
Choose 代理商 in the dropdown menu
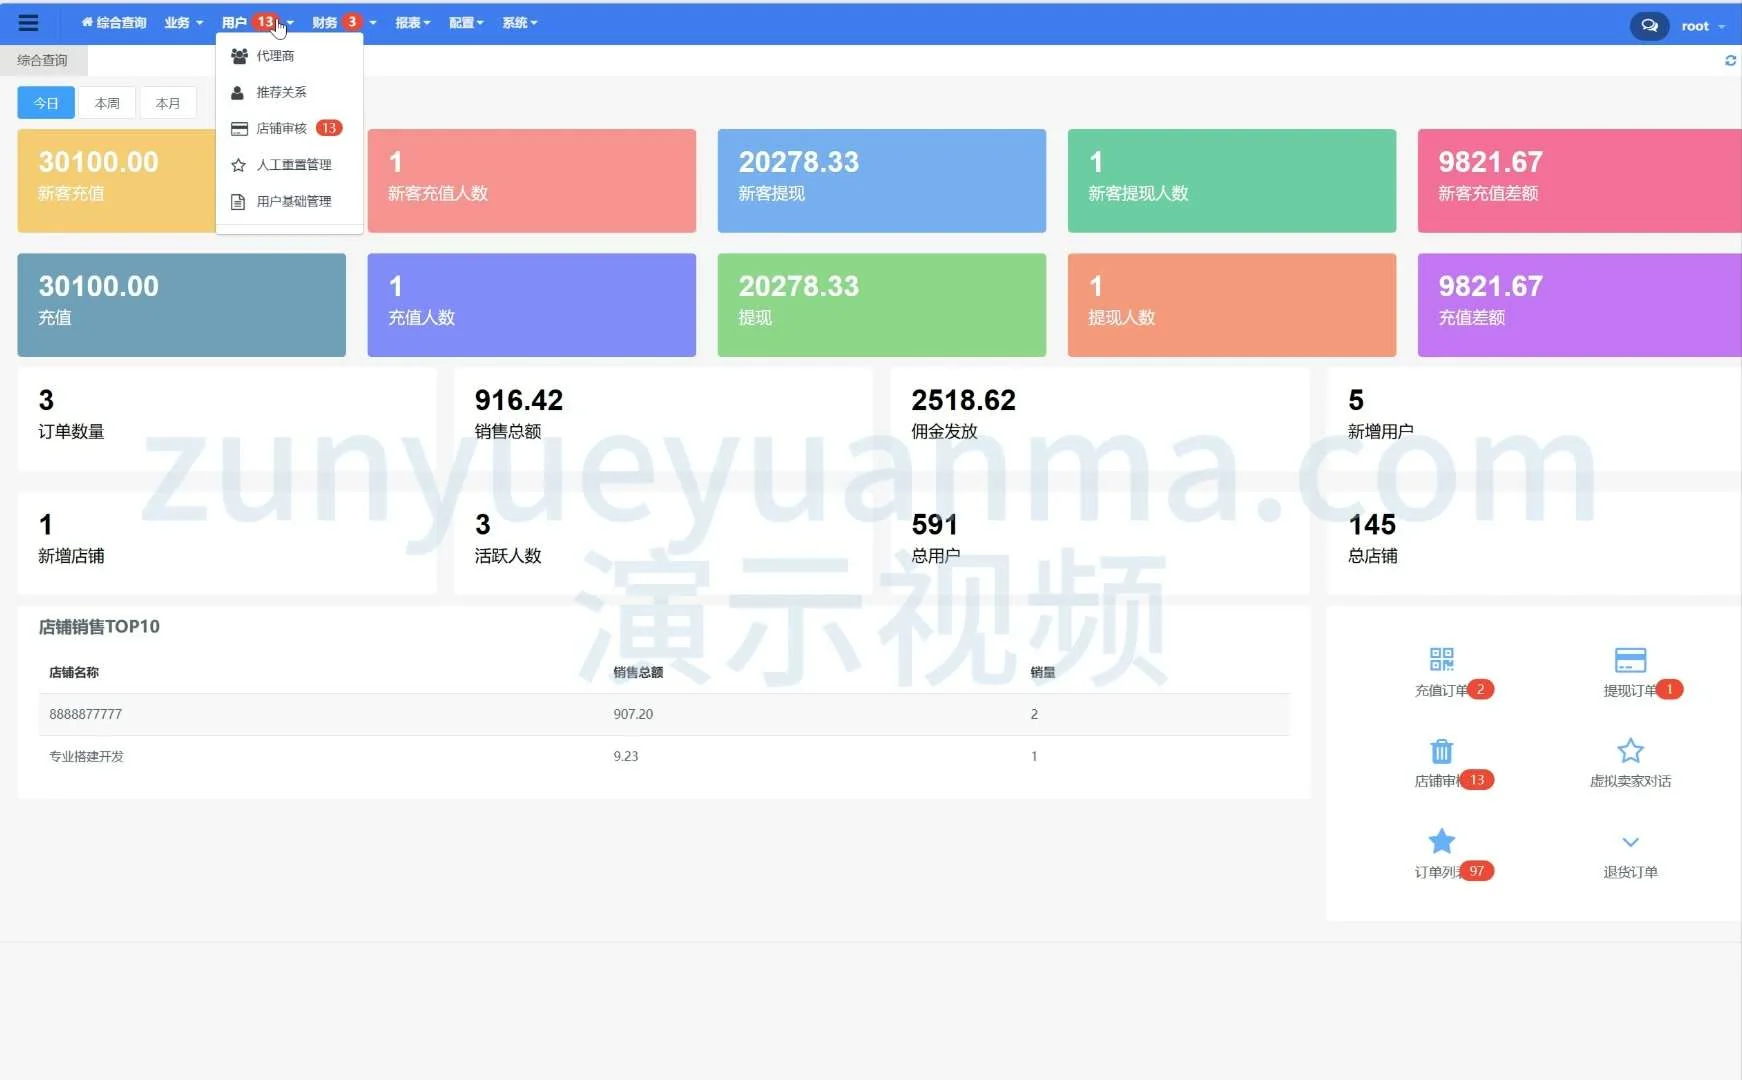click(x=275, y=56)
